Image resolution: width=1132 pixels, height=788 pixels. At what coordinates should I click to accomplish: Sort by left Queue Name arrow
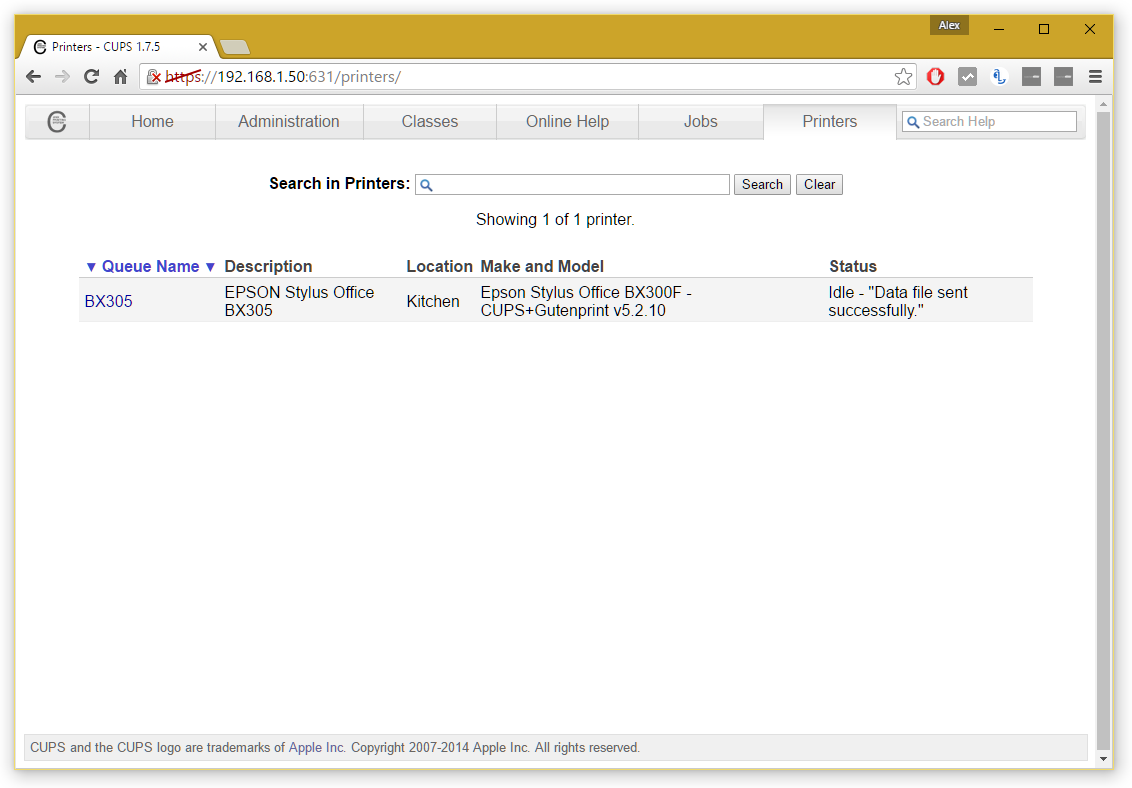(91, 267)
